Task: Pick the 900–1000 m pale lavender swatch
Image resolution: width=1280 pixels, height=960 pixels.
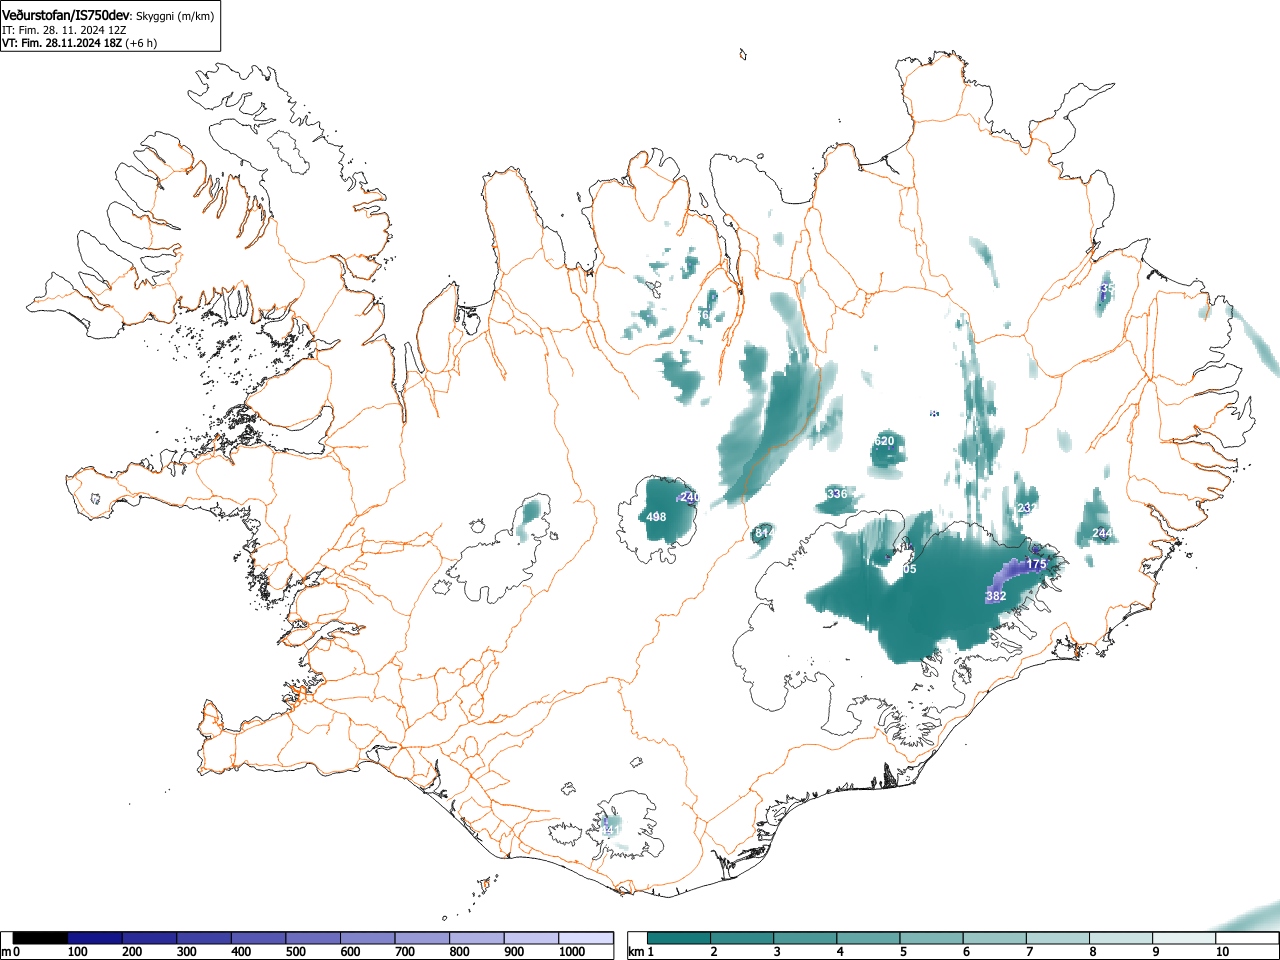Action: 531,938
